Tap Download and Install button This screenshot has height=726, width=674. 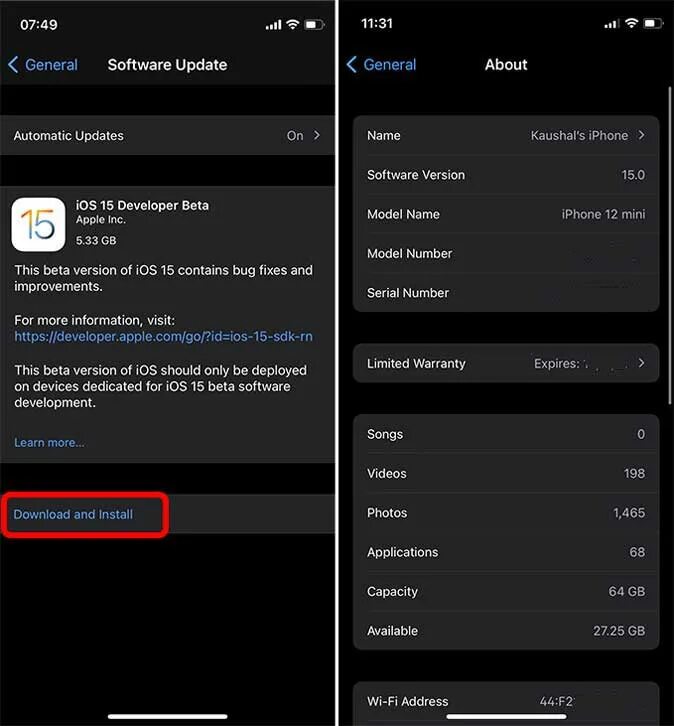pos(73,514)
